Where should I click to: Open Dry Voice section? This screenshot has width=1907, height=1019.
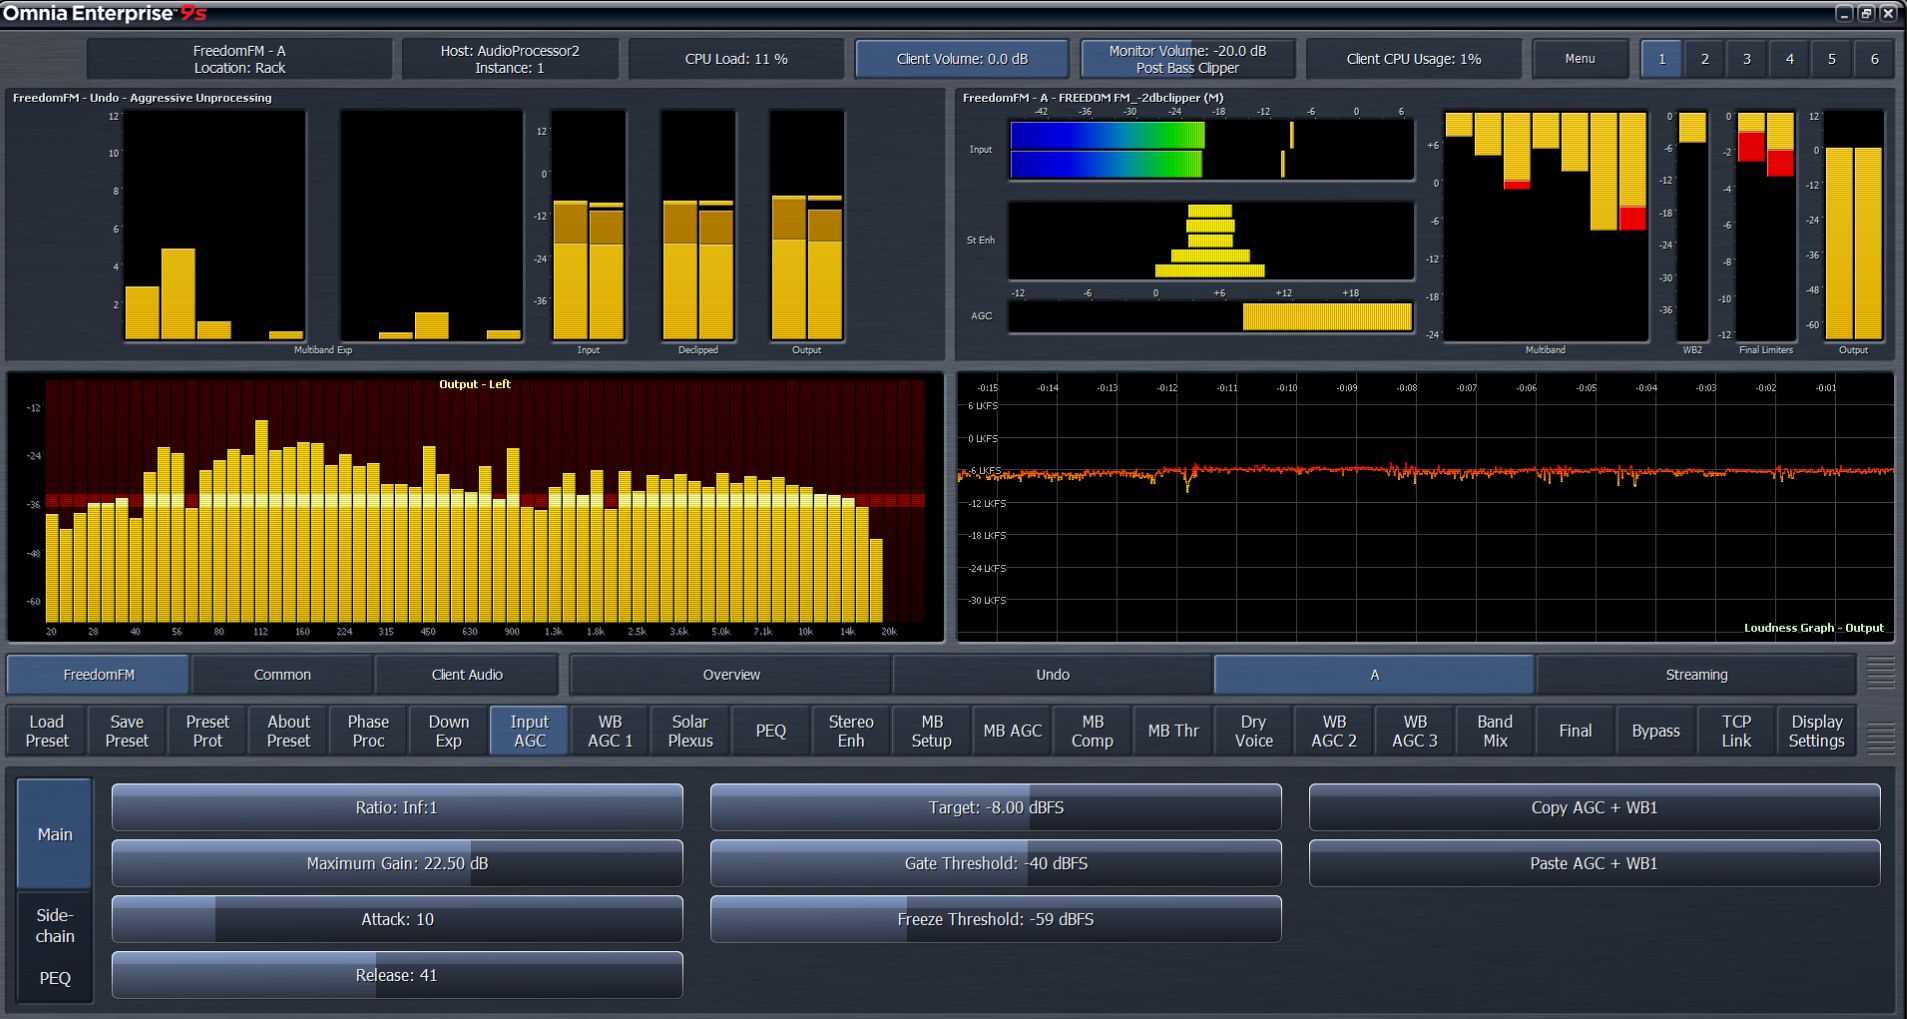(x=1253, y=731)
